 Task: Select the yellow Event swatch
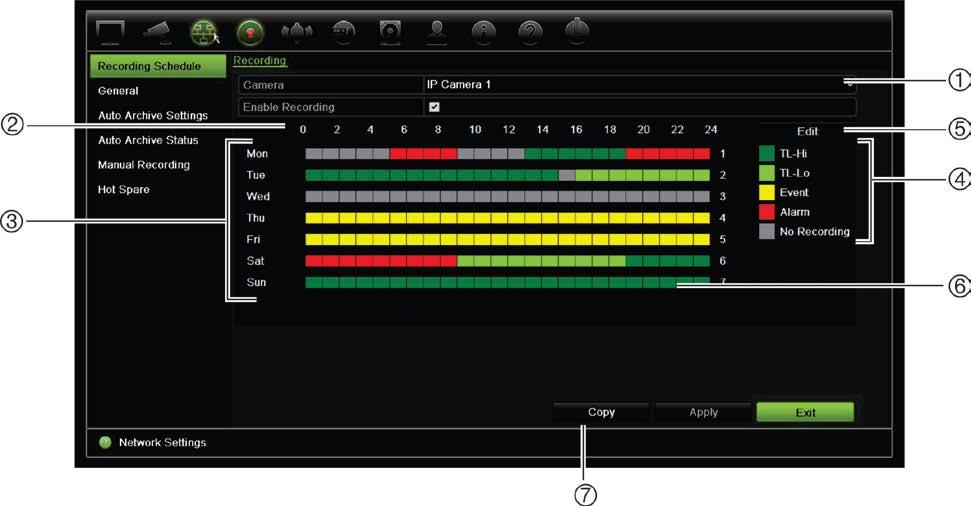[767, 193]
